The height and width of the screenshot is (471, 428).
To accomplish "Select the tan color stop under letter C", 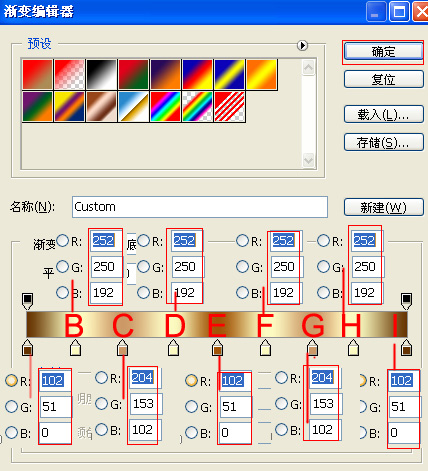I will 123,348.
